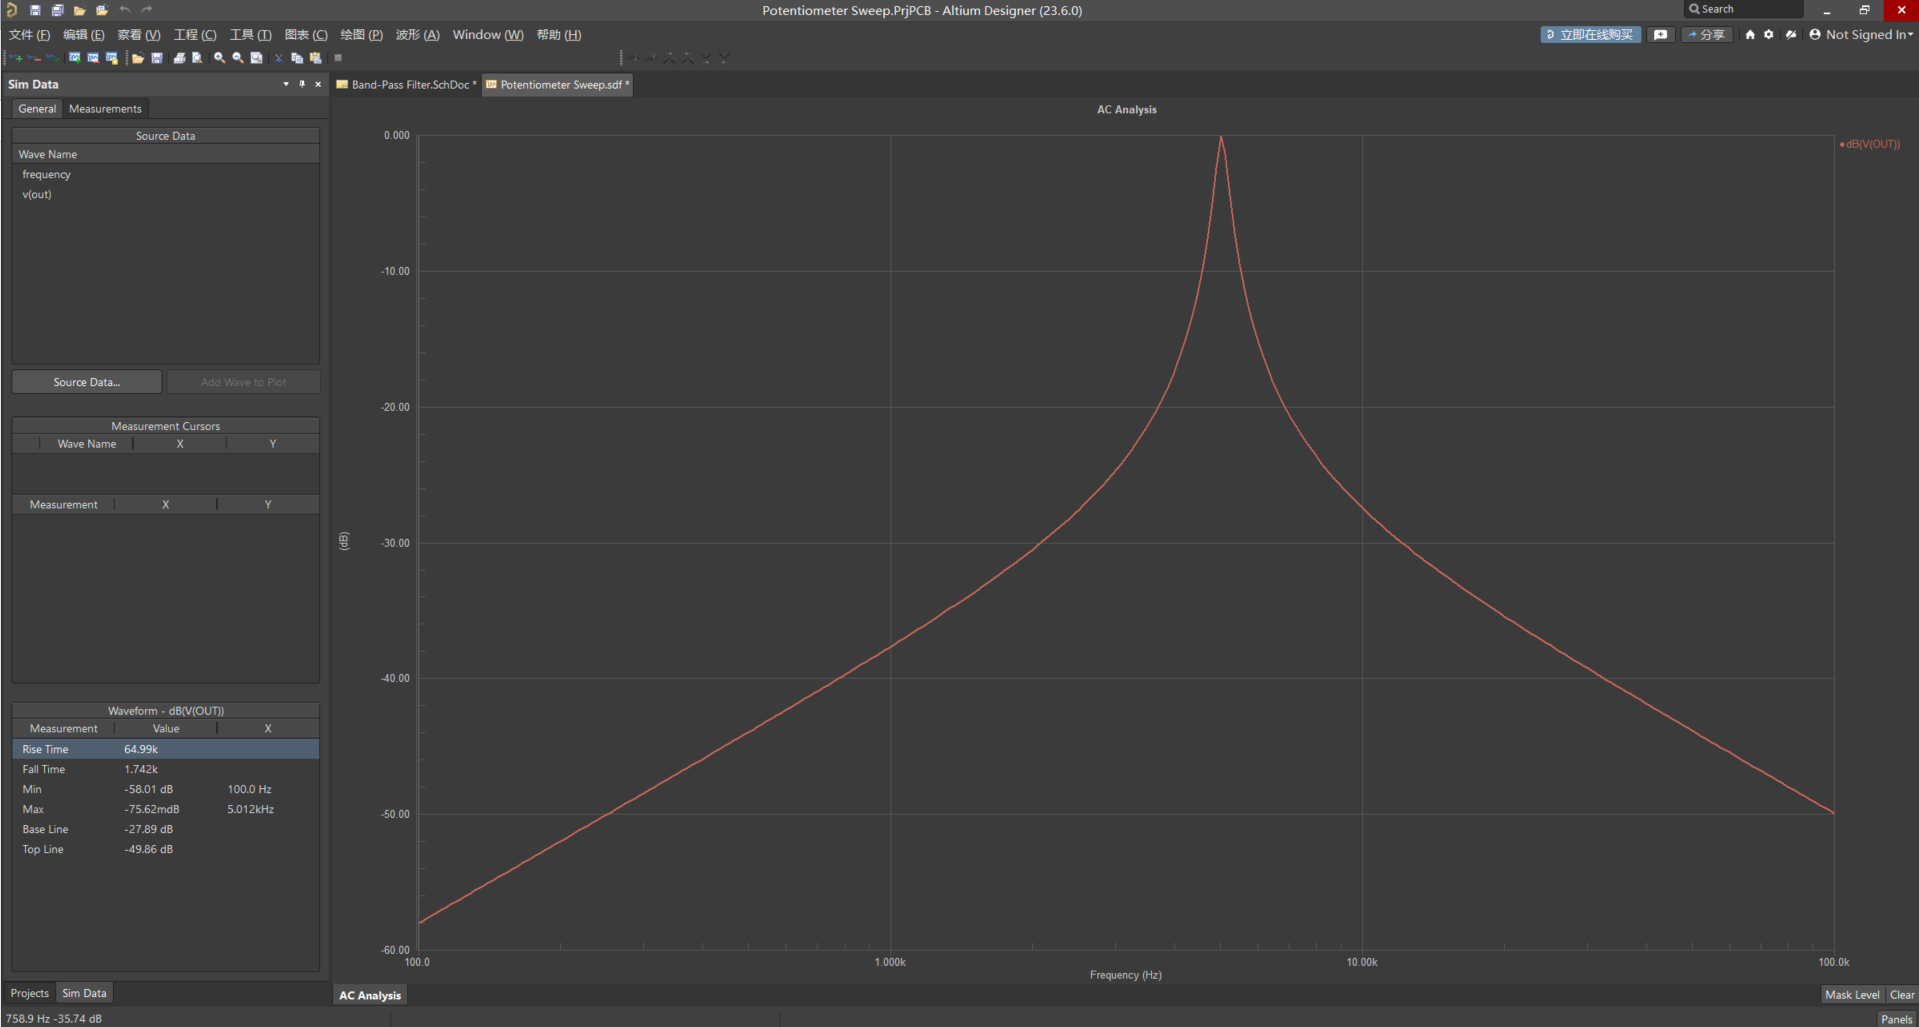Open the settings gear icon
Screen dimensions: 1919x1027
[1769, 35]
